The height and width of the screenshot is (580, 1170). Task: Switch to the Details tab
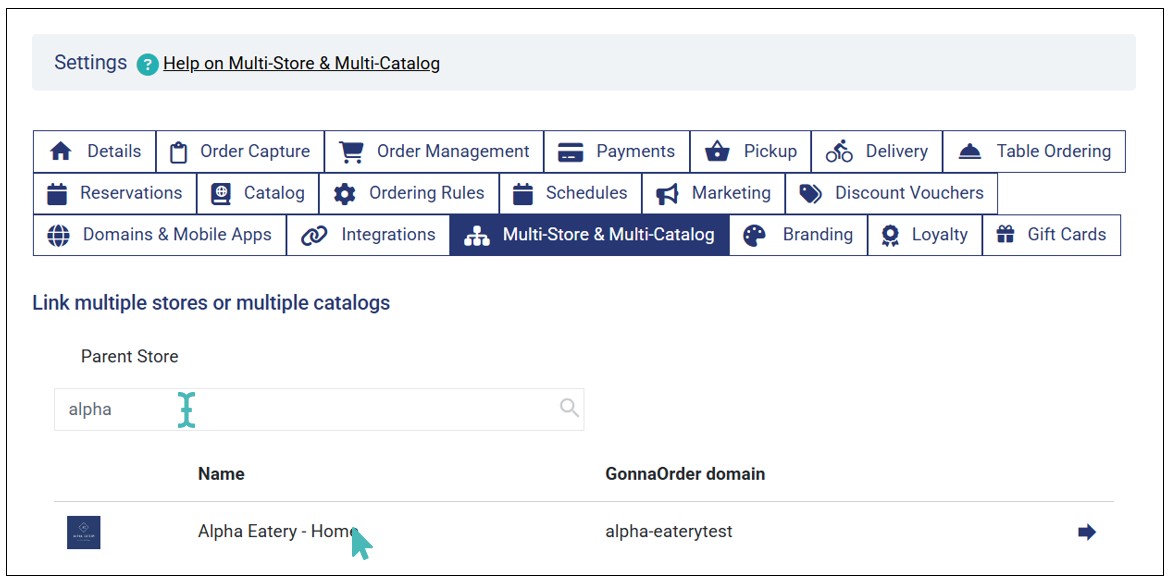click(95, 152)
